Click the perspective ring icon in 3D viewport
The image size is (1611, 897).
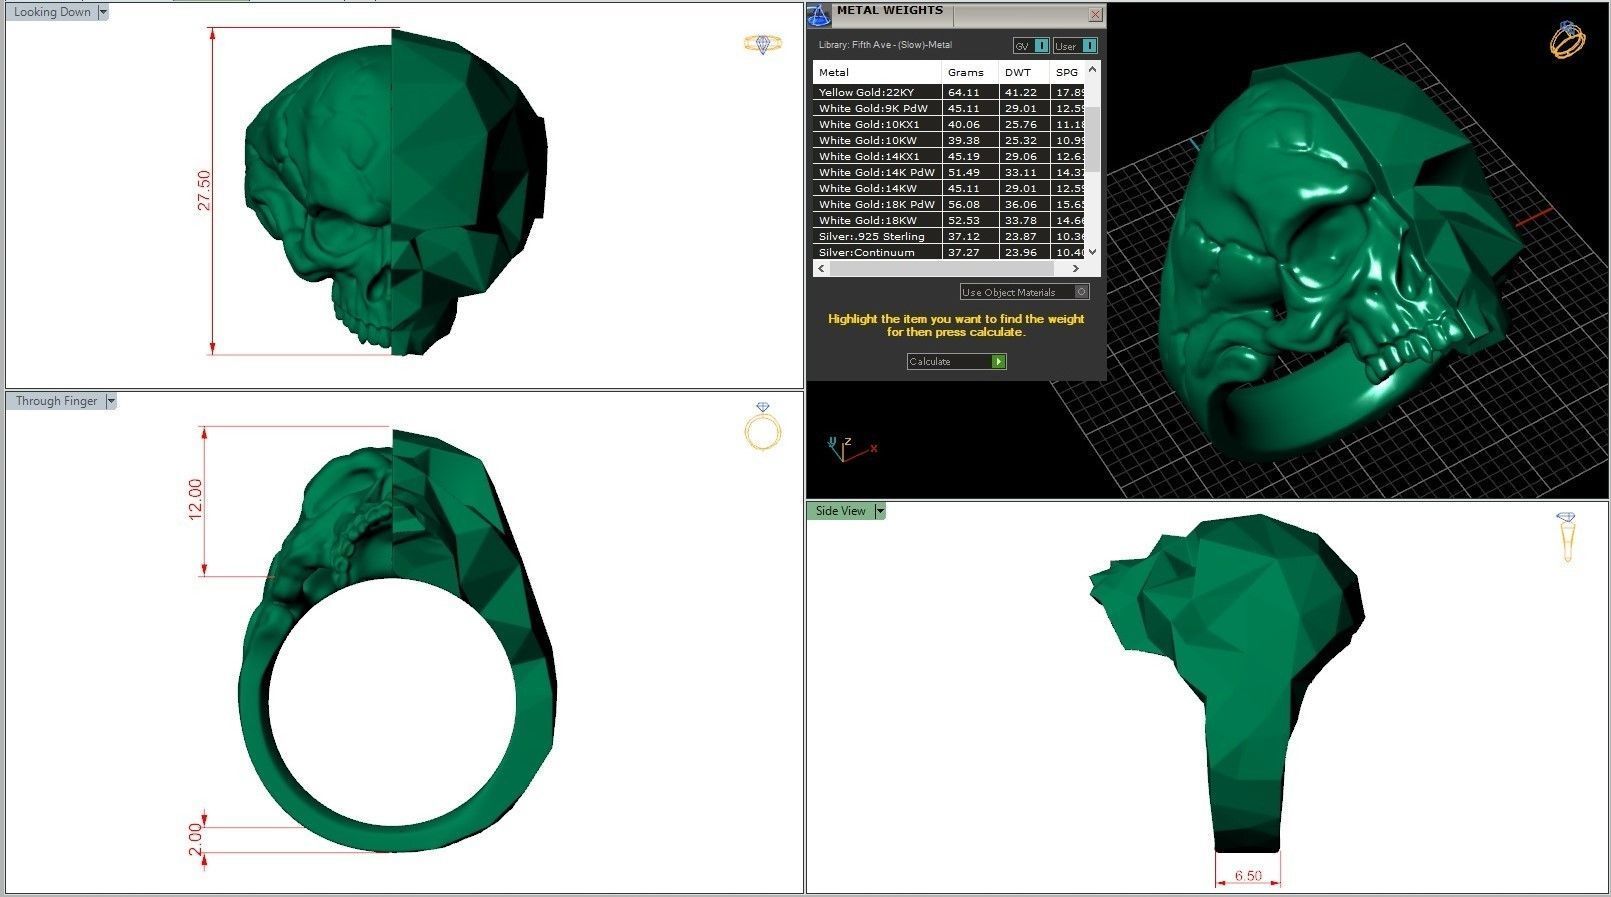[1567, 40]
